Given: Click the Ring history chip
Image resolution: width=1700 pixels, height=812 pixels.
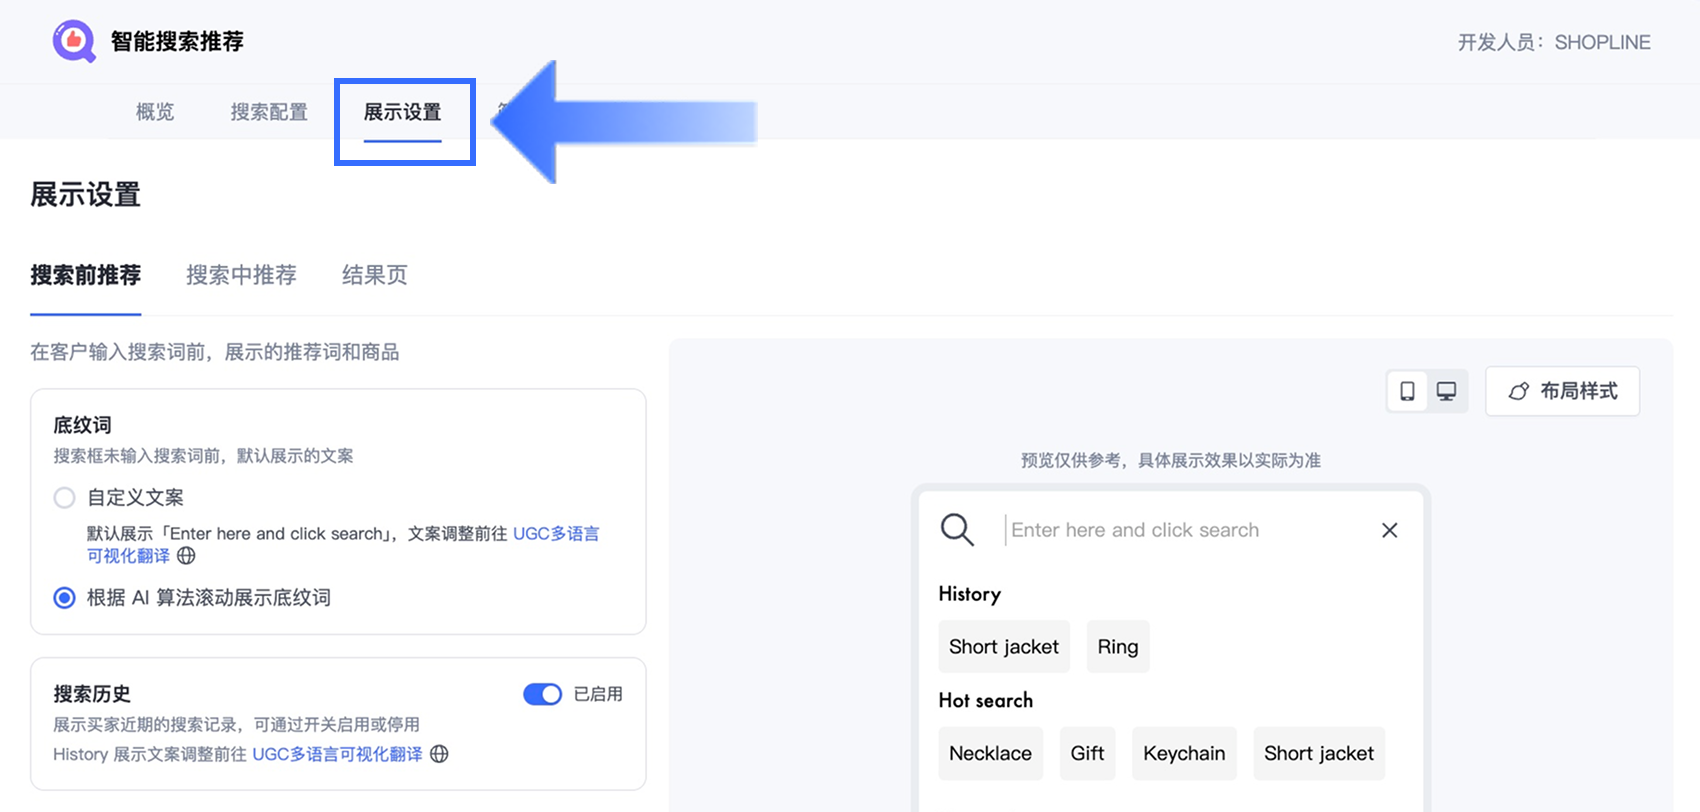Looking at the screenshot, I should 1118,647.
